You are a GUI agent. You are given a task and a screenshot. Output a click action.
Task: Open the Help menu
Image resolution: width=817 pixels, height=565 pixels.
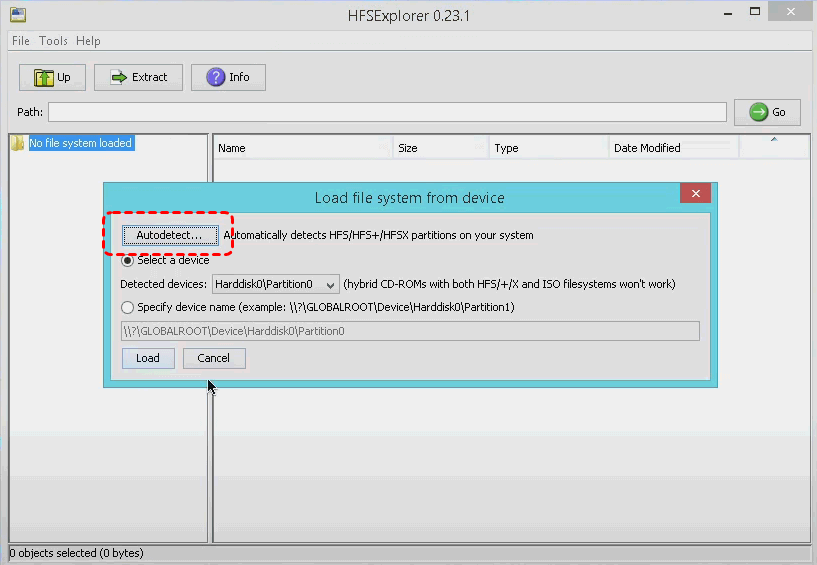[88, 41]
